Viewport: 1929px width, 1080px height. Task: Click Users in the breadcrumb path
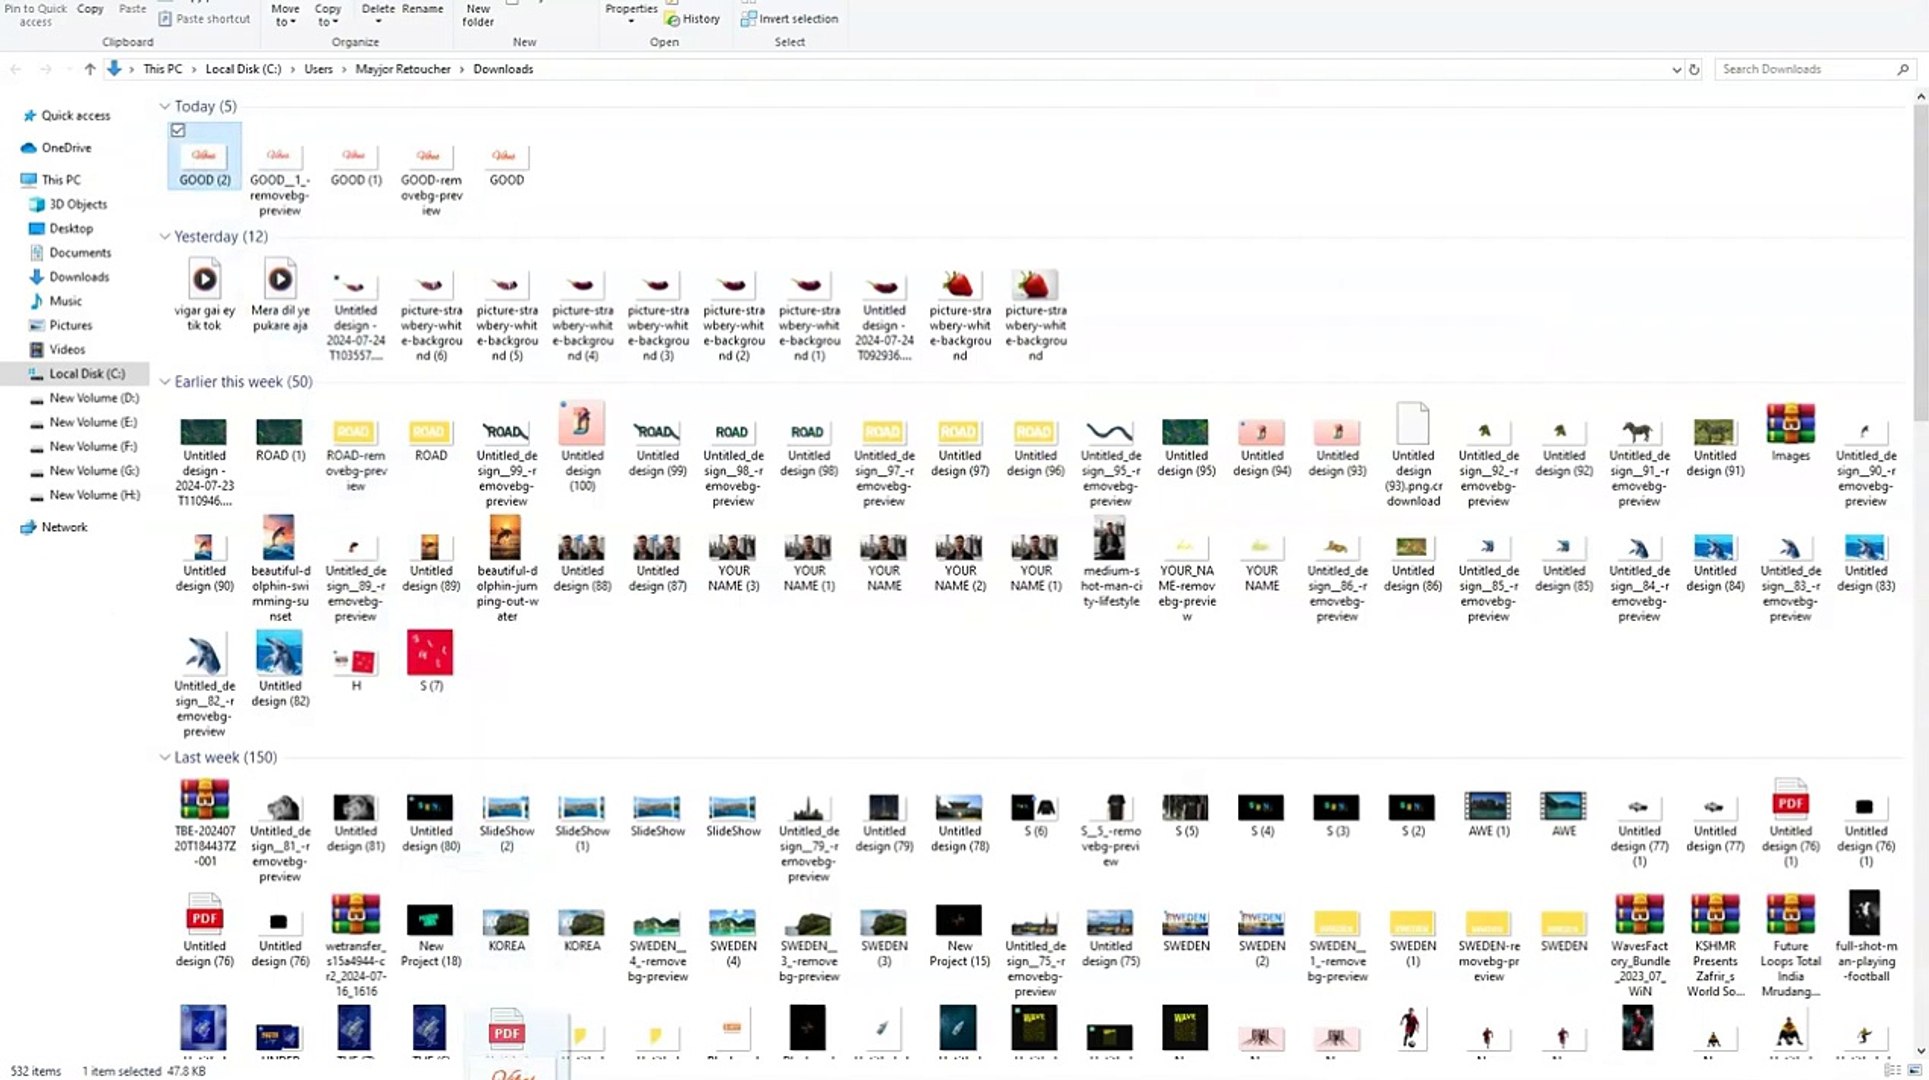point(318,69)
